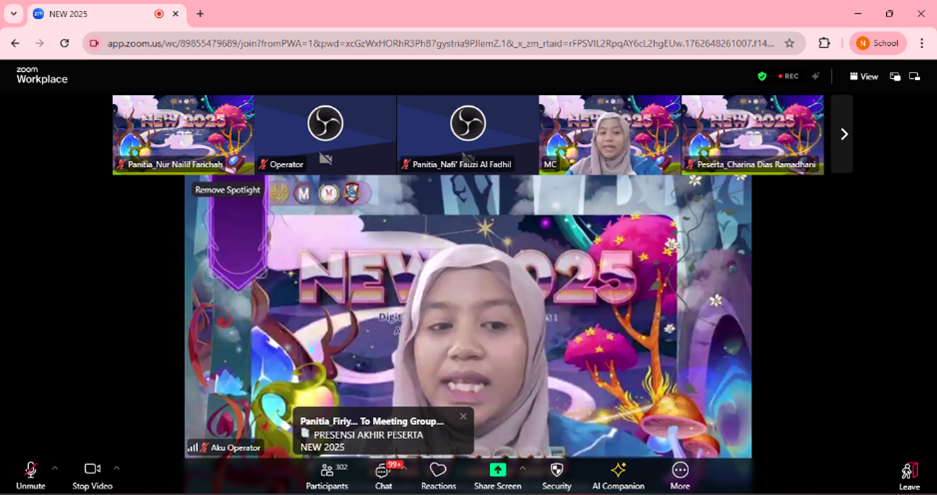937x495 pixels.
Task: Click the REC recording indicator
Action: pos(789,76)
